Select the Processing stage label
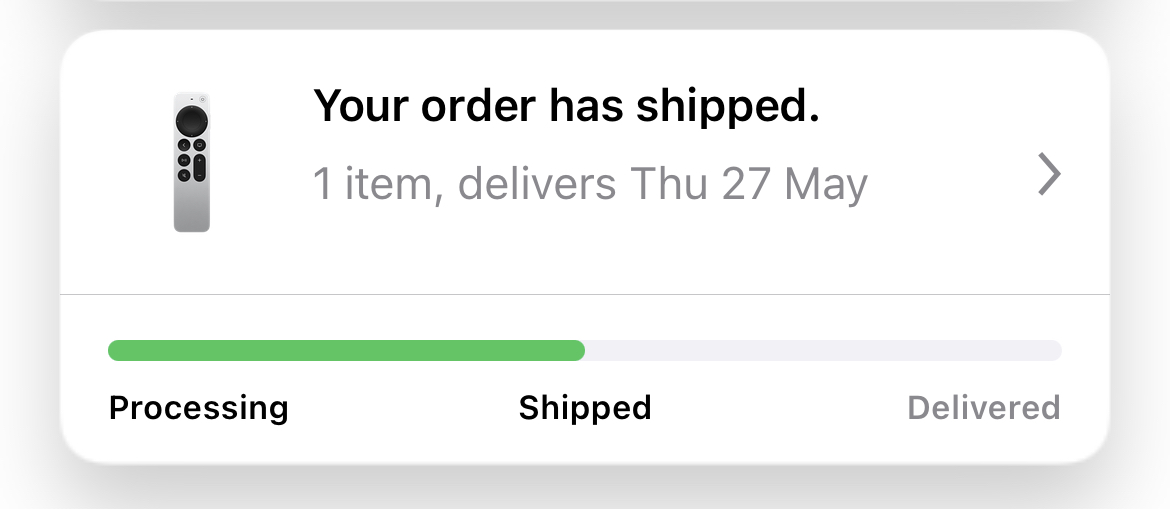 point(198,408)
